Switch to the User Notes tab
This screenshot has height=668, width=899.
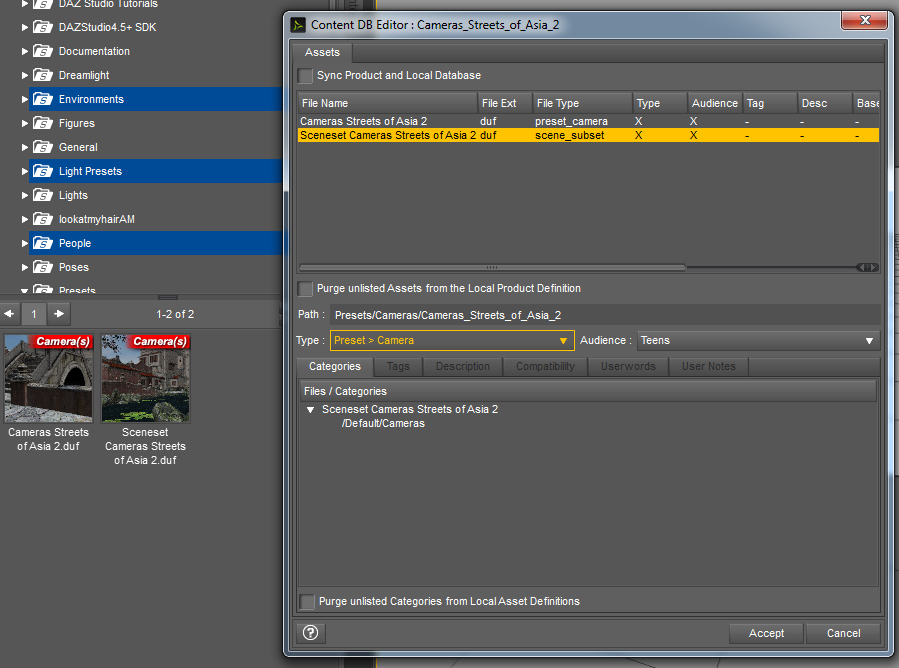(709, 366)
